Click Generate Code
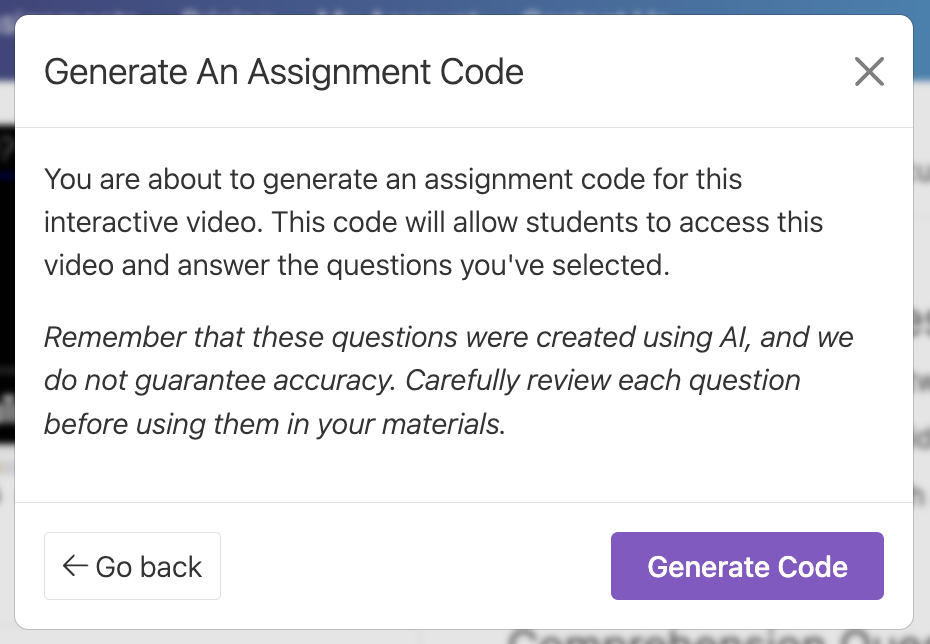This screenshot has height=644, width=930. click(x=747, y=566)
